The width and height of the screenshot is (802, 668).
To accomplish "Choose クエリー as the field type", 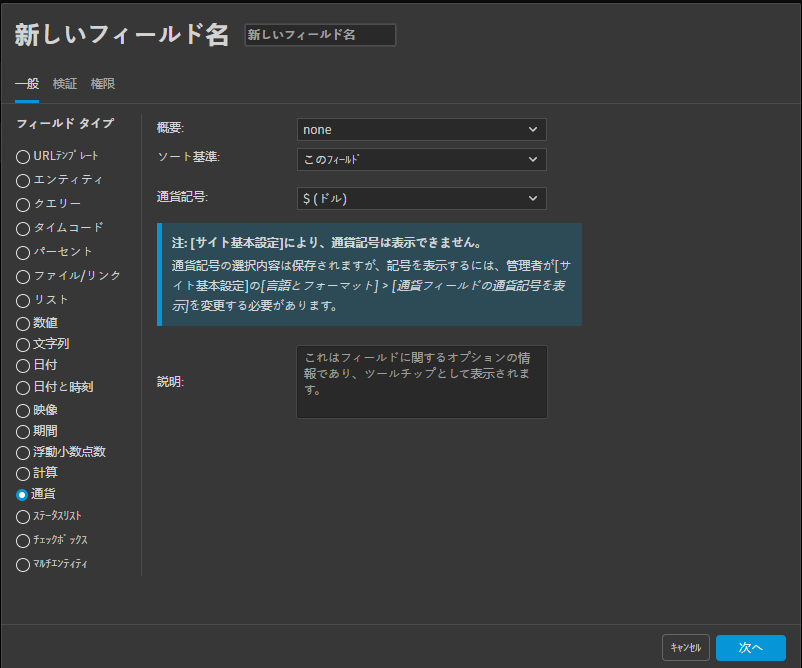I will 21,203.
